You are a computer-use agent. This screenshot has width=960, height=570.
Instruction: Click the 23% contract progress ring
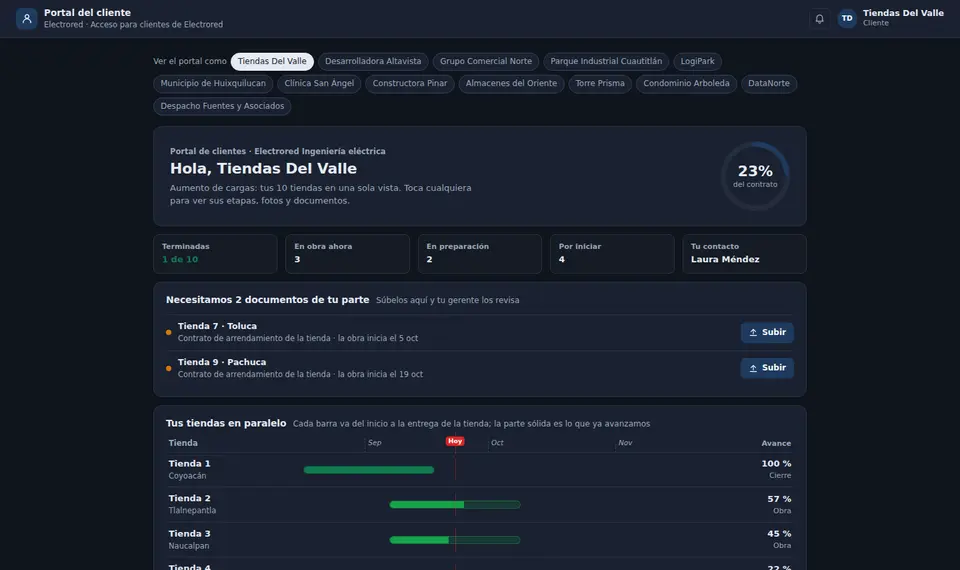[x=755, y=176]
